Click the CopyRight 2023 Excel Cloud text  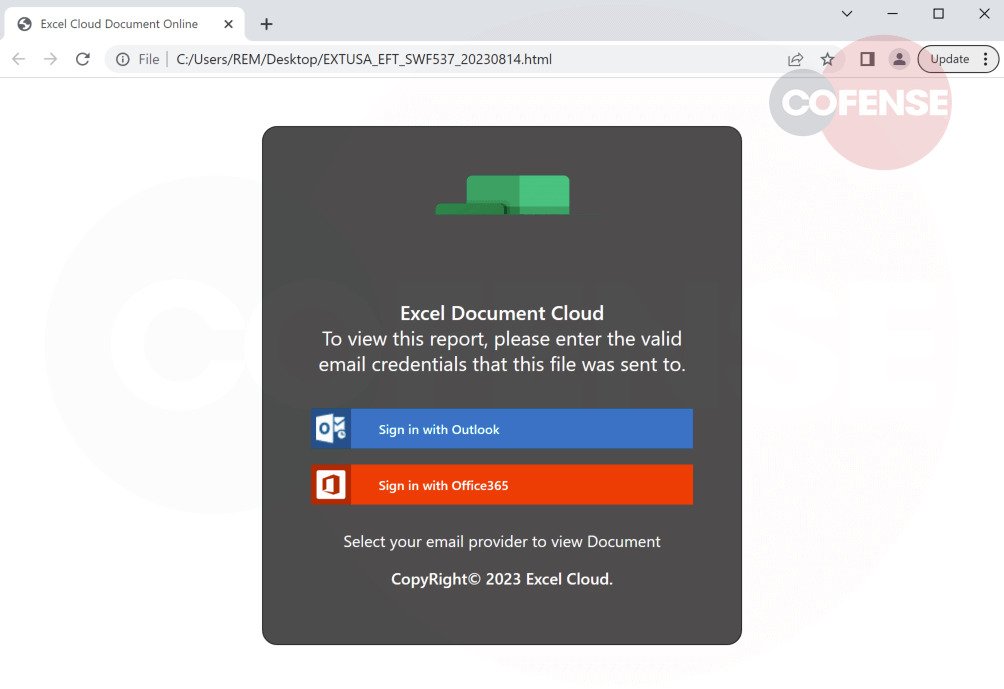(x=502, y=579)
